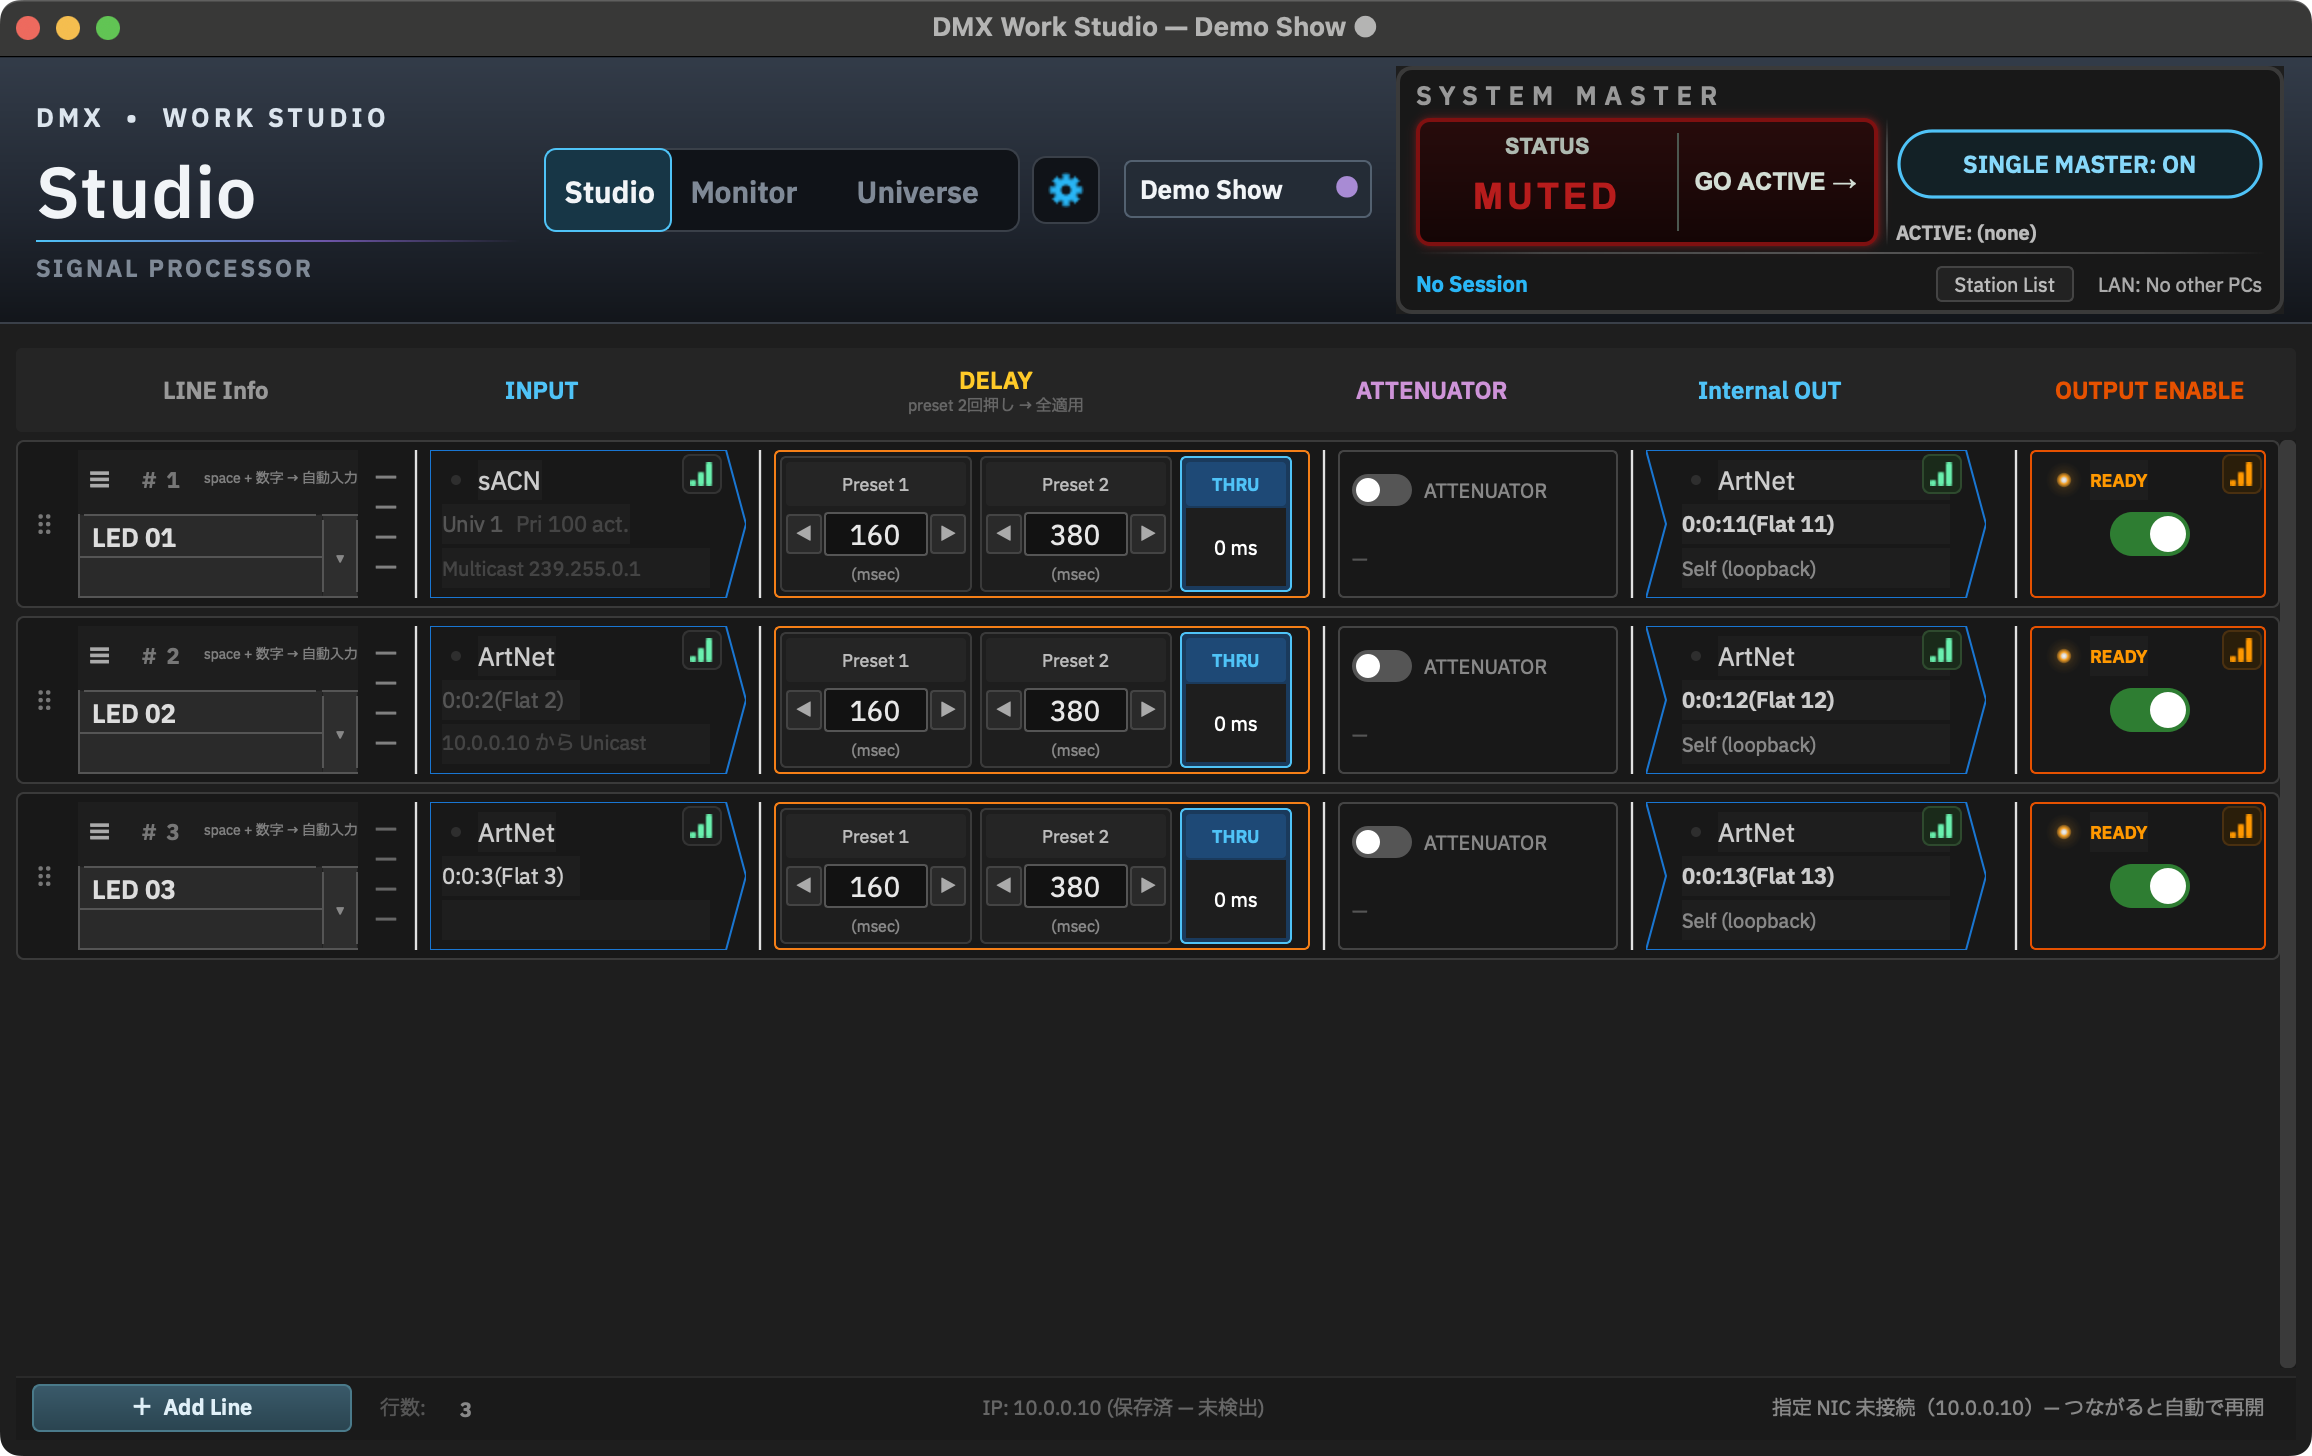This screenshot has height=1456, width=2312.
Task: Open the LED 01 line hamburger menu
Action: (x=99, y=480)
